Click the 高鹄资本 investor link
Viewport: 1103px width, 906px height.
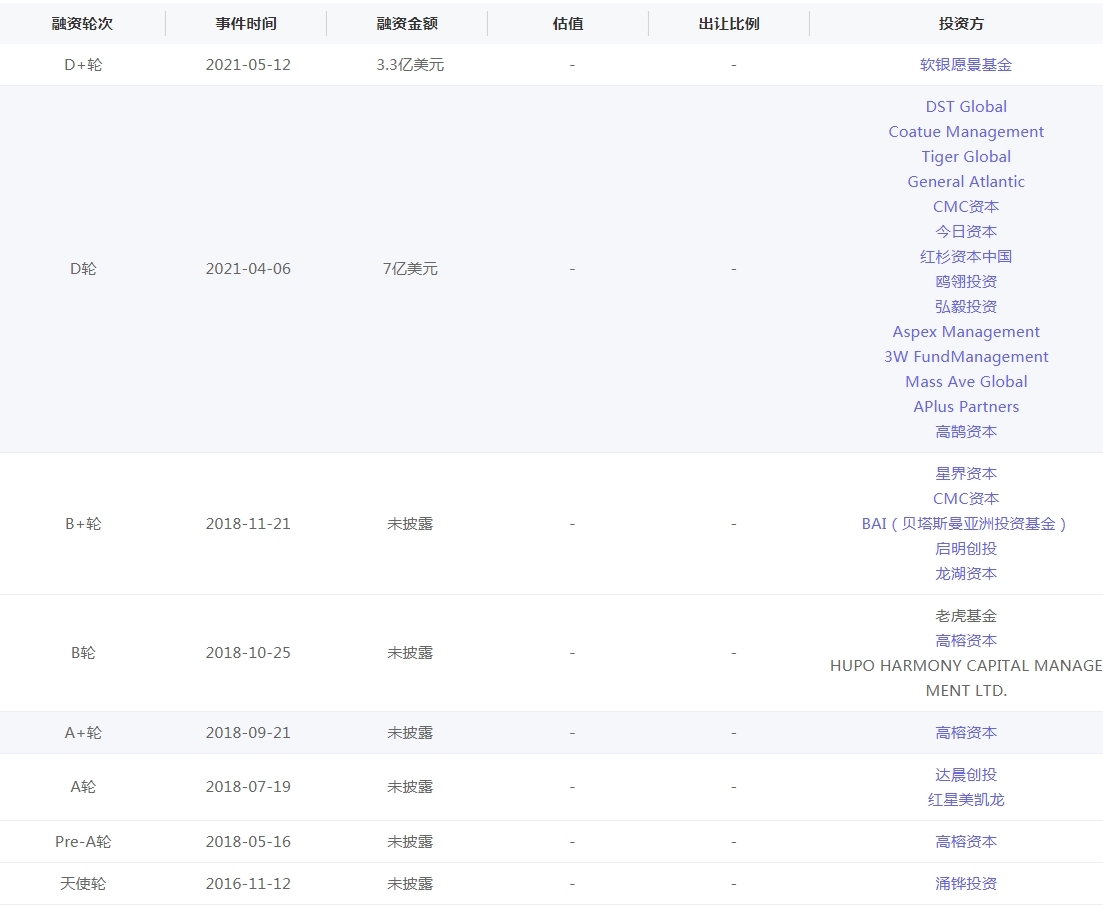point(966,431)
